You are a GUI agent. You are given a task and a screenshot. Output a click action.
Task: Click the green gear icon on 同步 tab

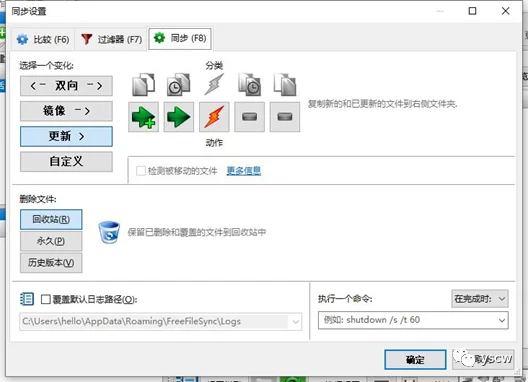[159, 38]
